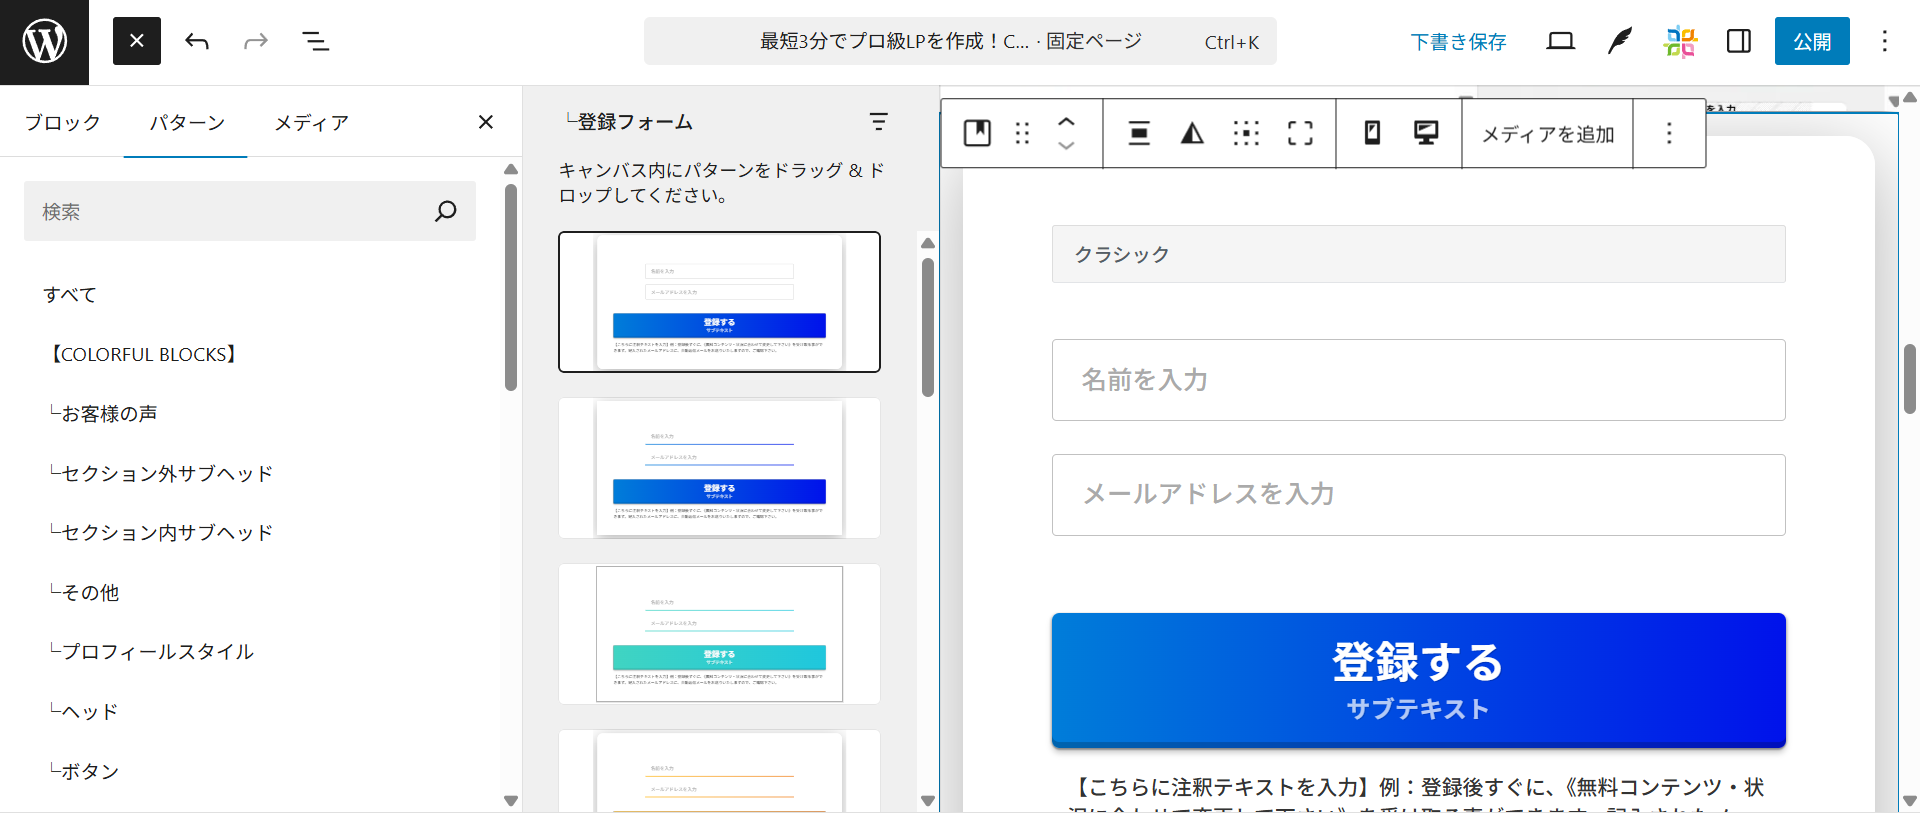
Task: Click the editor canvas scrollbar
Action: [1910, 378]
